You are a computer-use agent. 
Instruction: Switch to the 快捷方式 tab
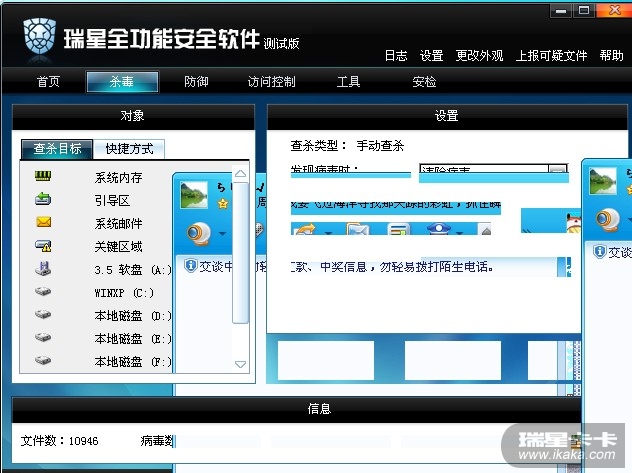pos(129,149)
